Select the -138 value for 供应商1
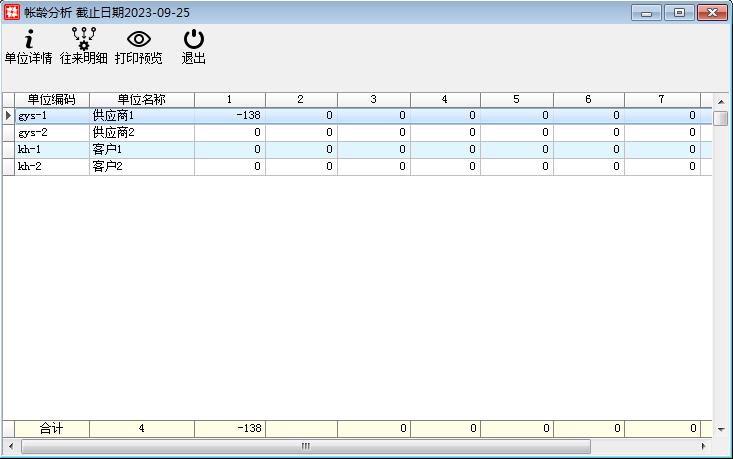This screenshot has width=733, height=459. (229, 116)
